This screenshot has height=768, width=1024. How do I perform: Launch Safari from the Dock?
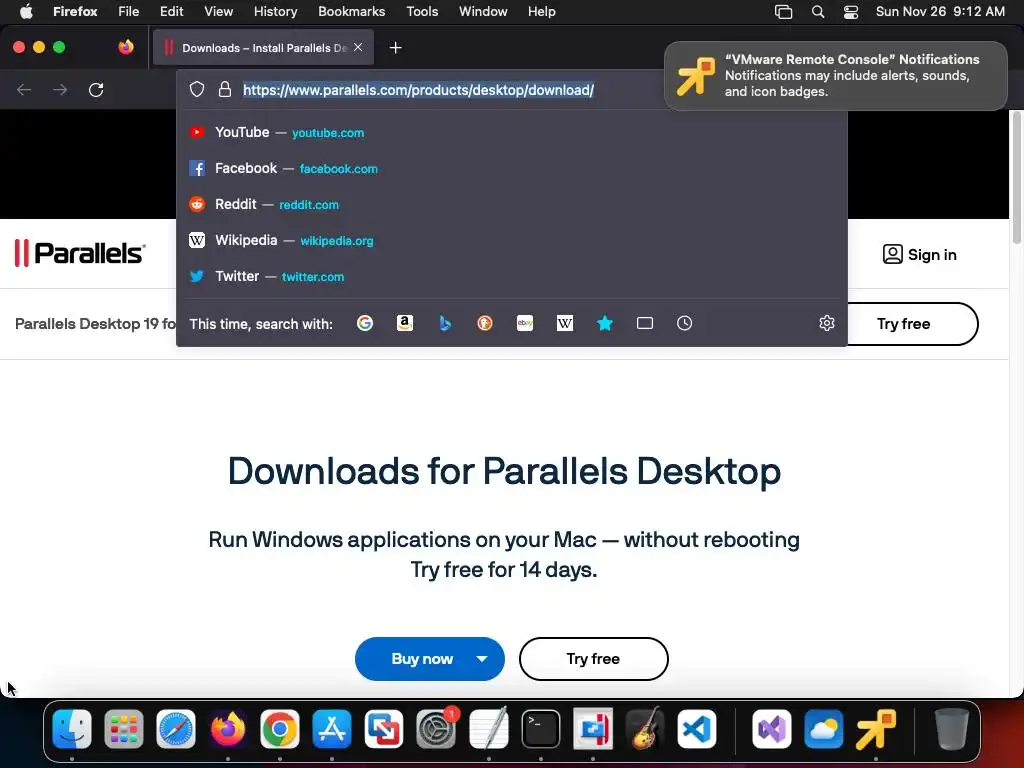pos(176,729)
